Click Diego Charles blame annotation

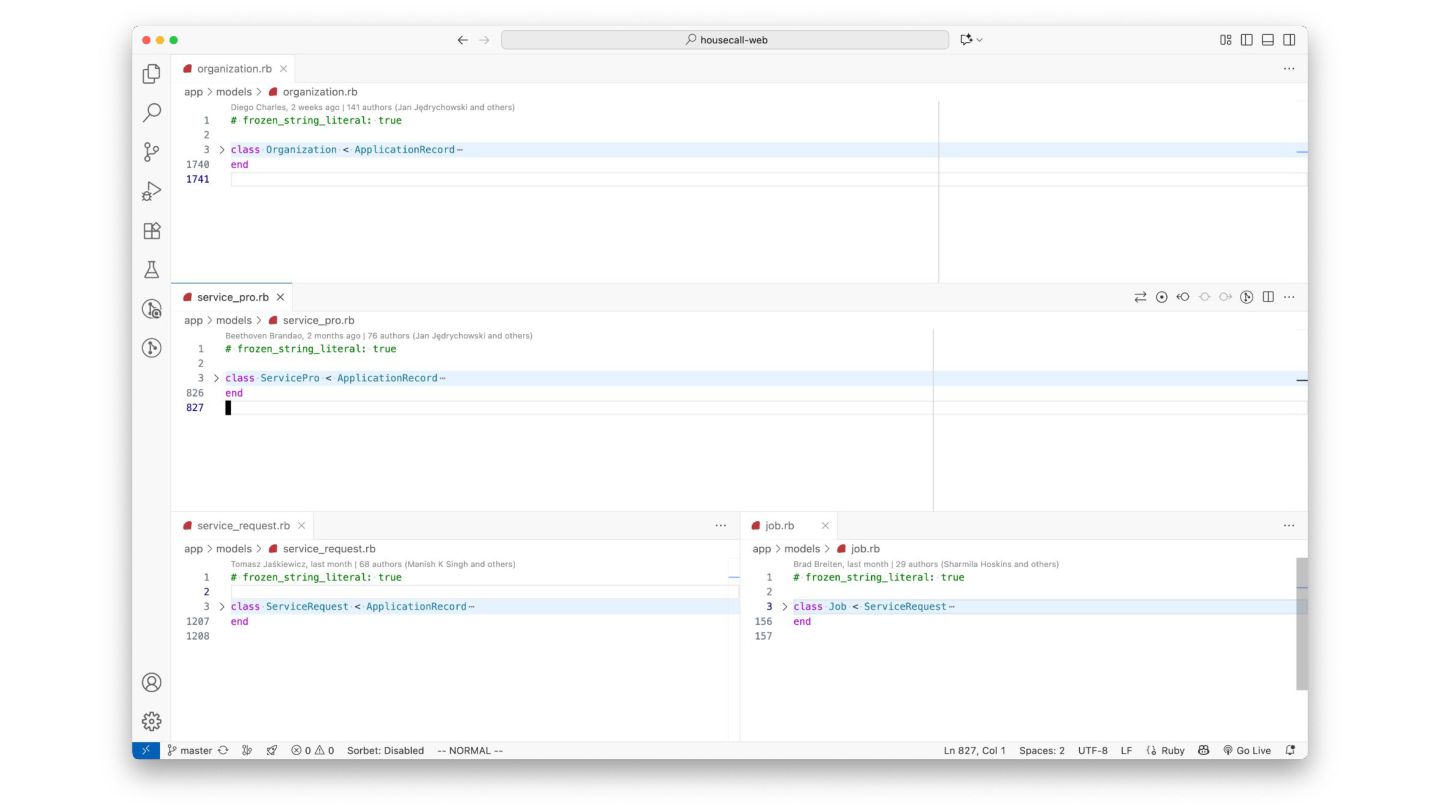pyautogui.click(x=372, y=107)
